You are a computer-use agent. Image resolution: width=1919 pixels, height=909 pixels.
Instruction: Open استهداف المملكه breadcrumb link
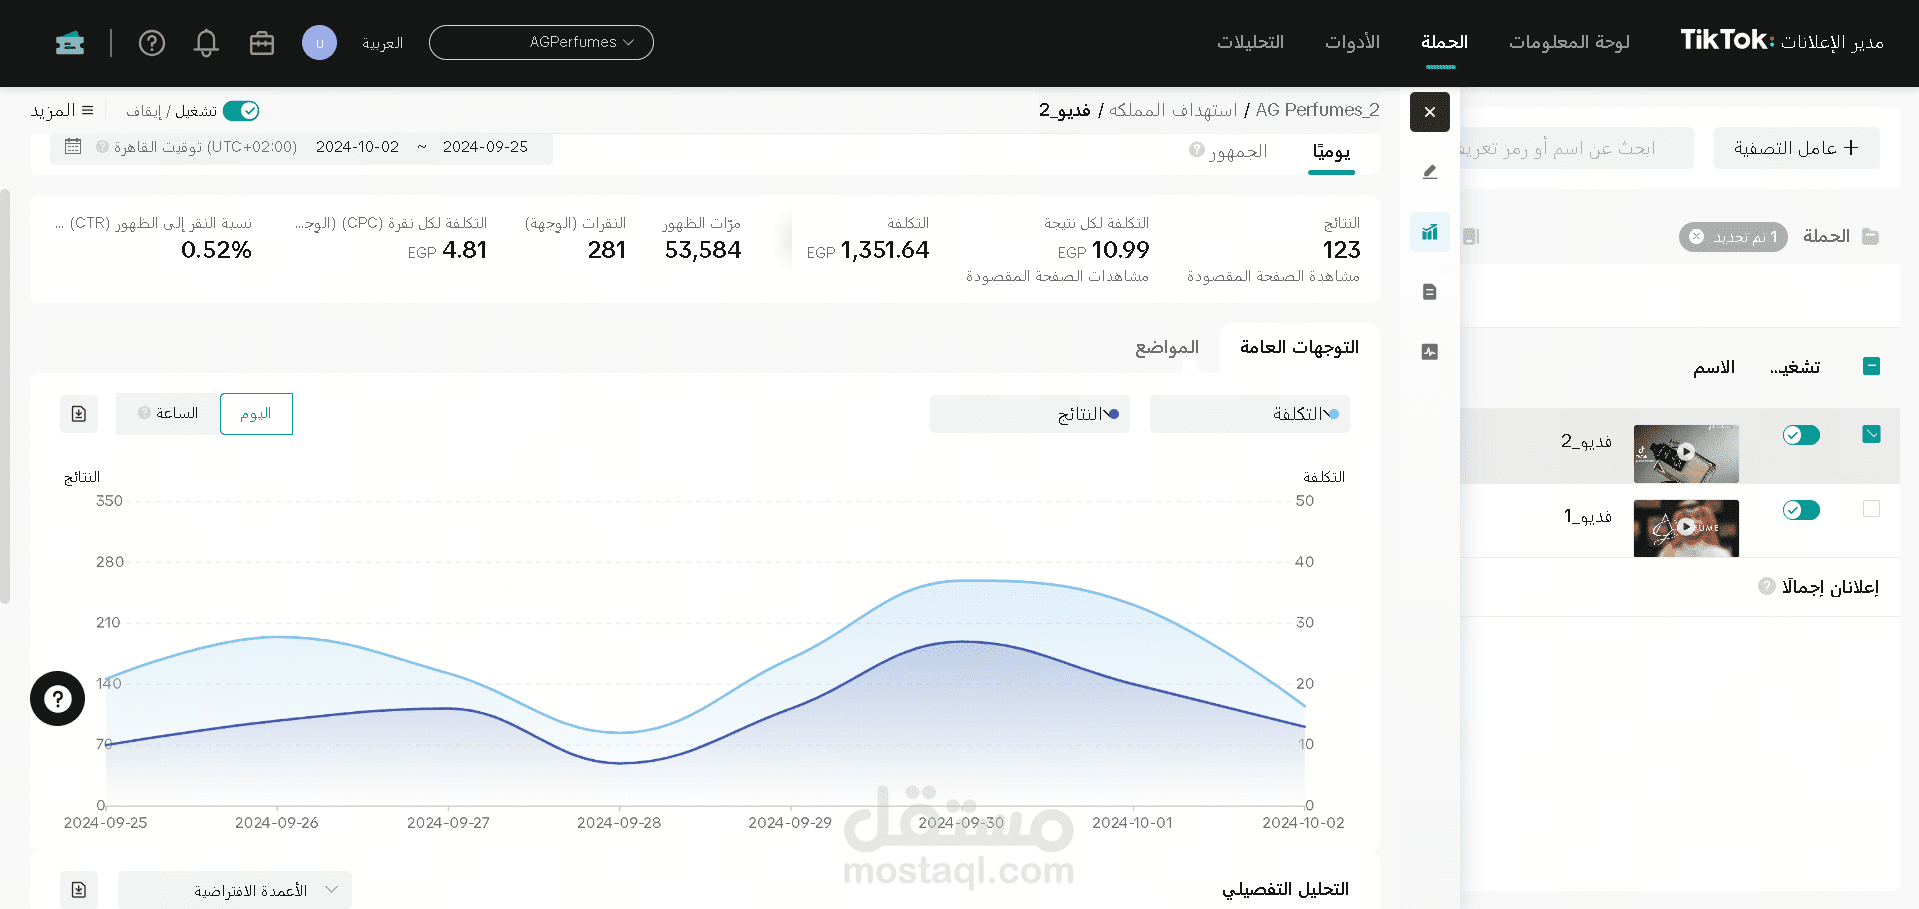click(x=1173, y=110)
